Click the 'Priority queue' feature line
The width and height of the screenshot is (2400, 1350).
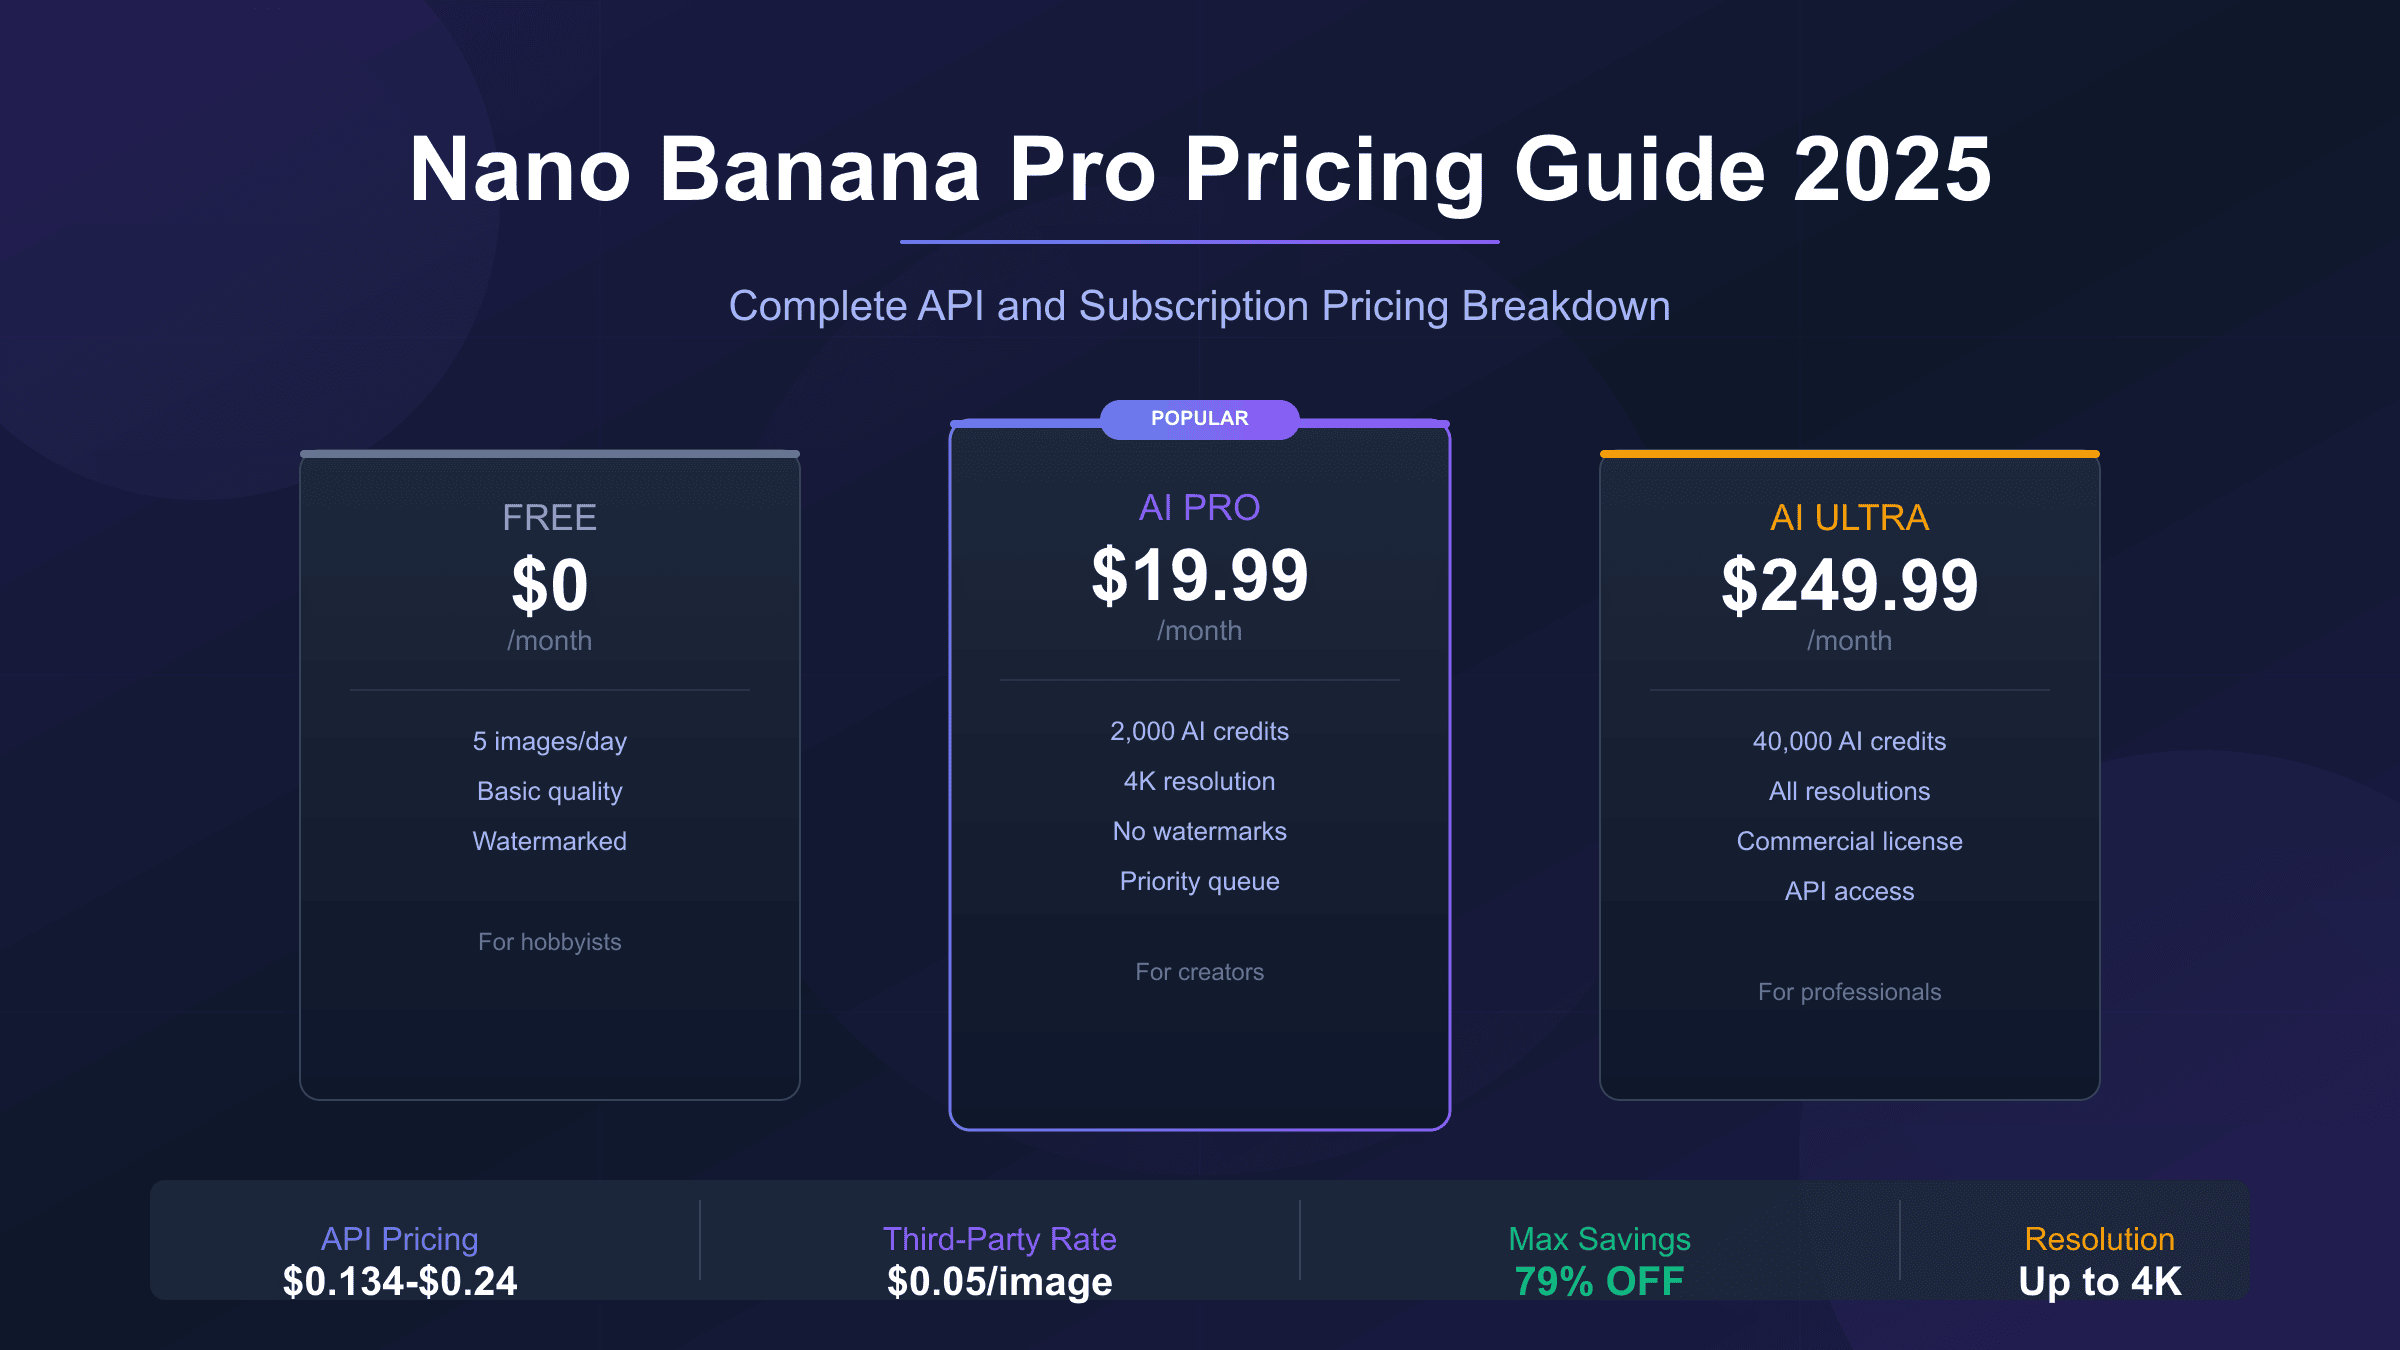1199,882
